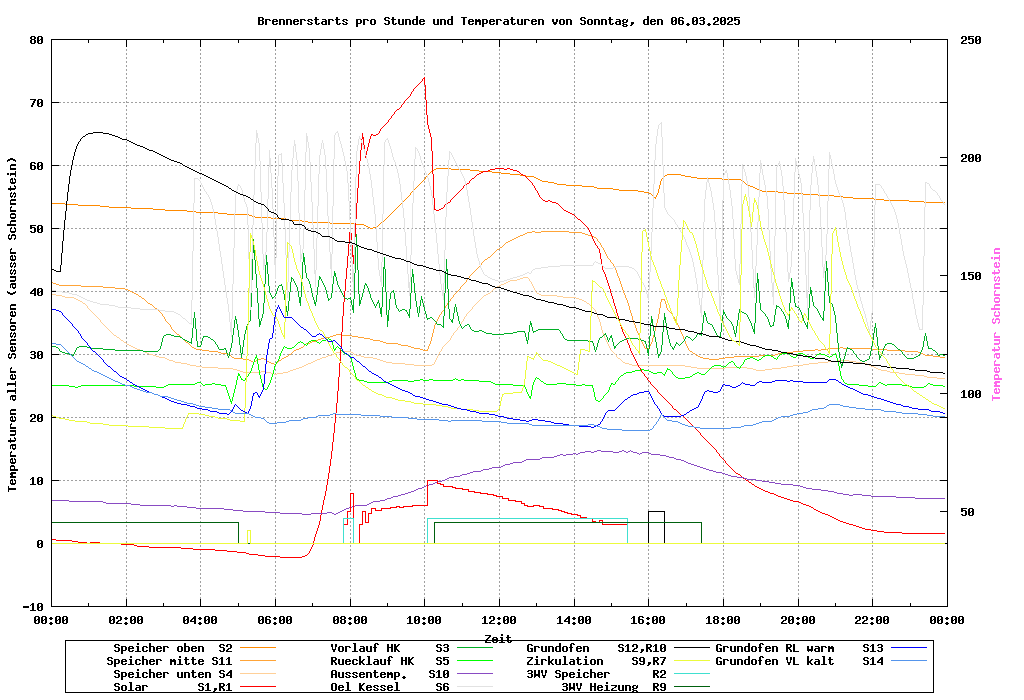This screenshot has width=1024, height=700.
Task: Click the 250 value on right axis
Action: (971, 40)
